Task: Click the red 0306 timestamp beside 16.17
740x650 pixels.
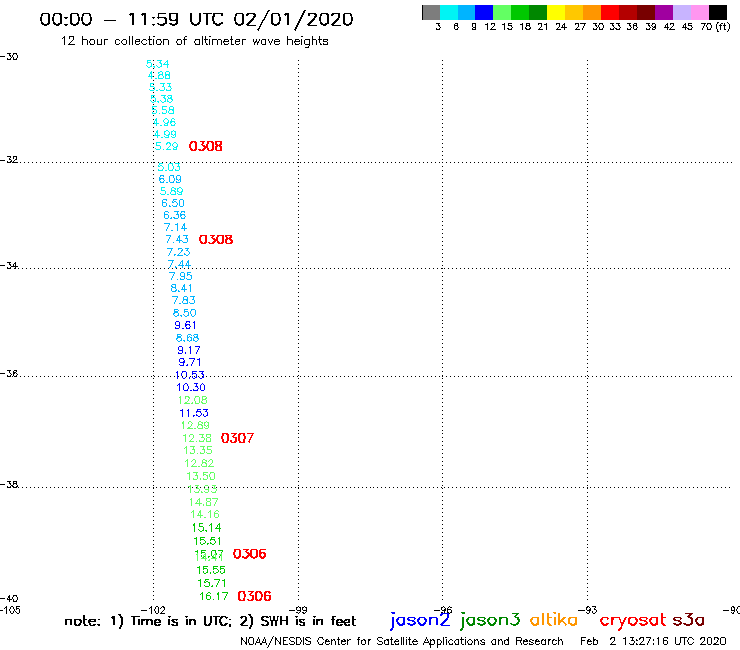Action: [x=254, y=596]
